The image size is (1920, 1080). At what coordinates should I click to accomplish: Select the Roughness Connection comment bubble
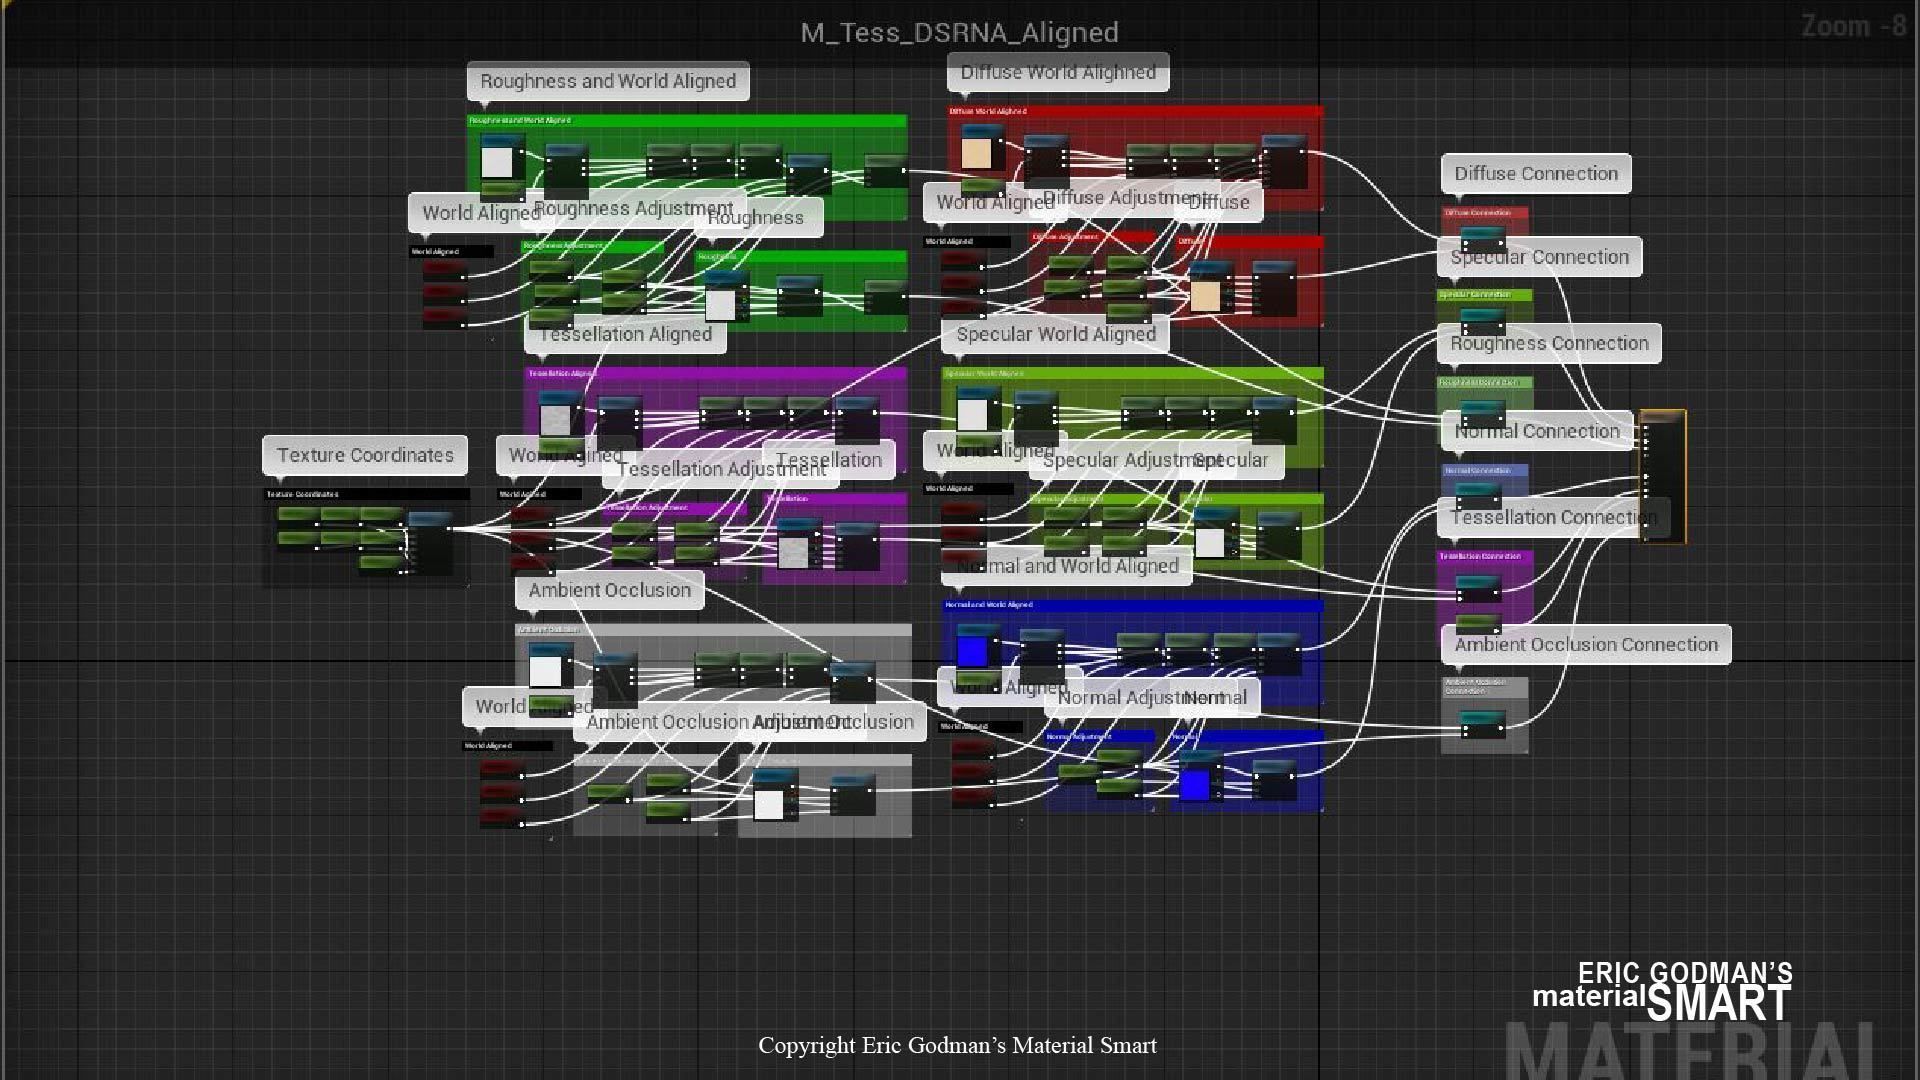click(1549, 343)
